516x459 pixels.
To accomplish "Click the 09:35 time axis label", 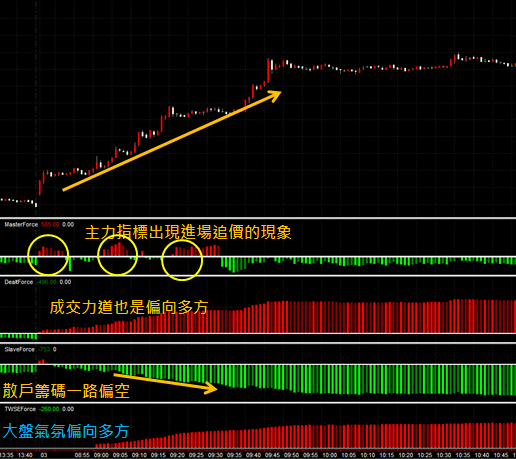I will [234, 455].
